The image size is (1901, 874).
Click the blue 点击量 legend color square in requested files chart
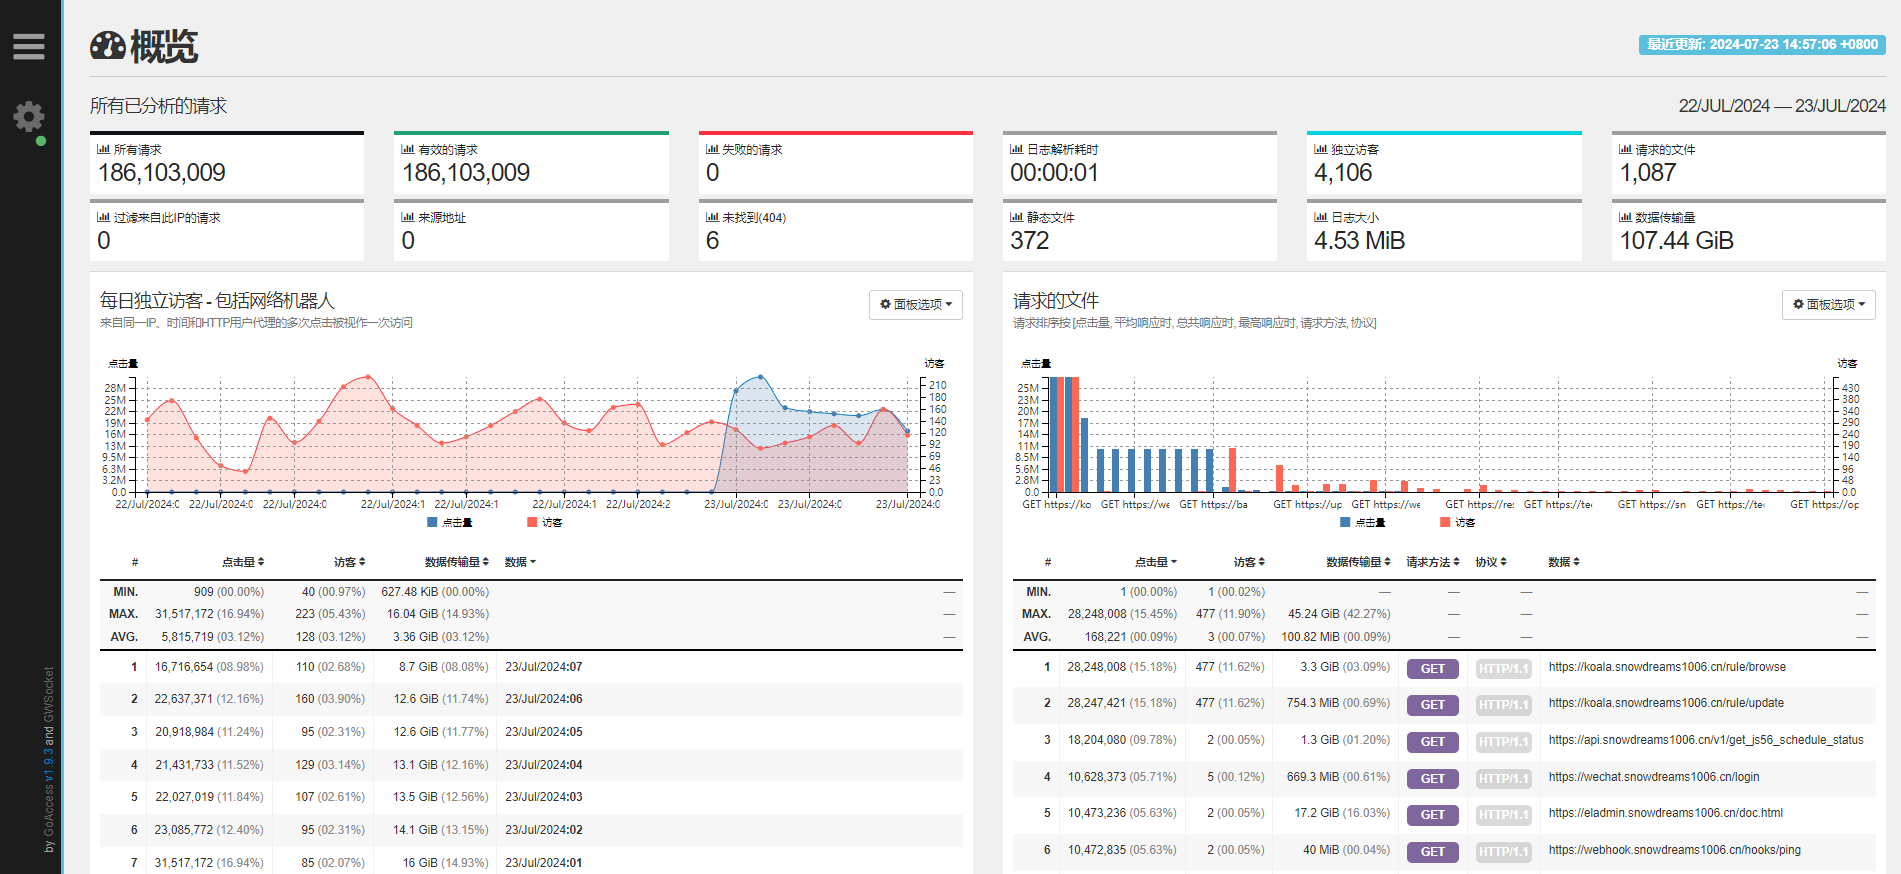click(1345, 522)
